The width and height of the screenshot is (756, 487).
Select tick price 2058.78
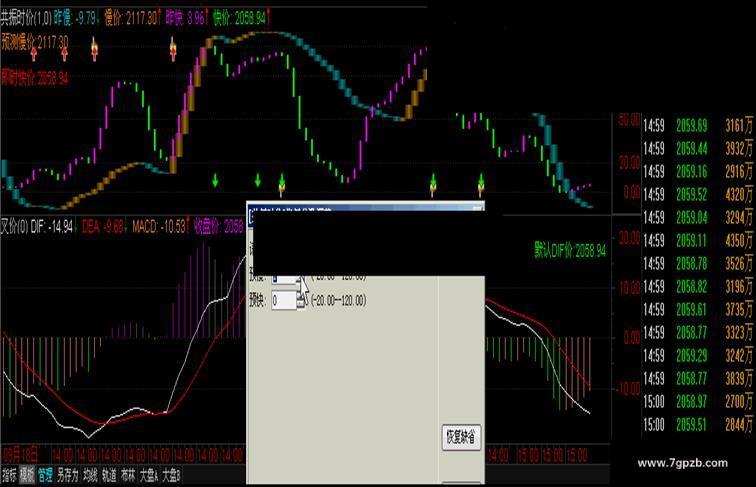[x=691, y=263]
